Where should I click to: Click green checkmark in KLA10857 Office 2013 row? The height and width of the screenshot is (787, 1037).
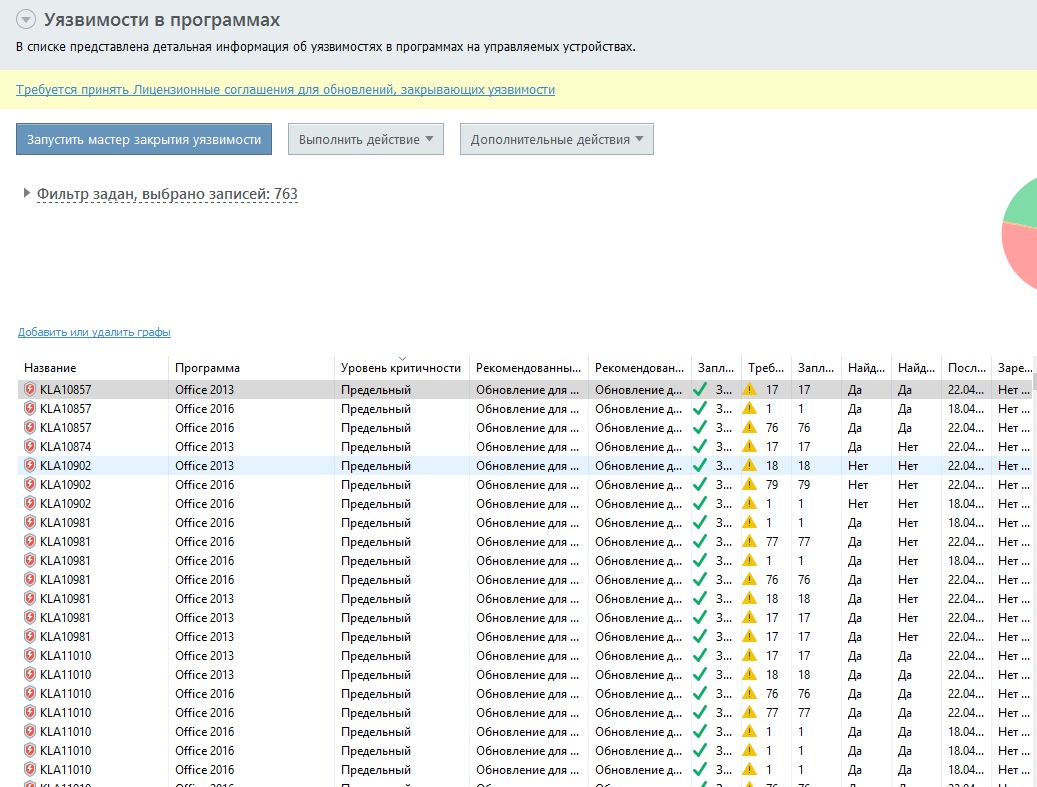[x=700, y=390]
